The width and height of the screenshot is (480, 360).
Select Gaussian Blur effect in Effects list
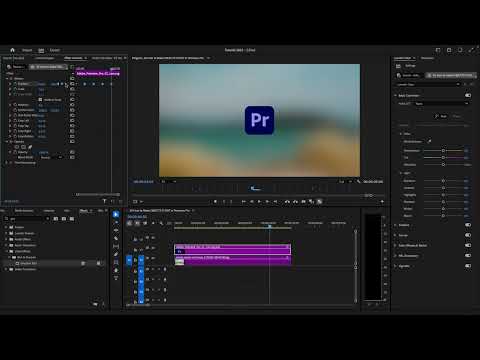[28, 263]
